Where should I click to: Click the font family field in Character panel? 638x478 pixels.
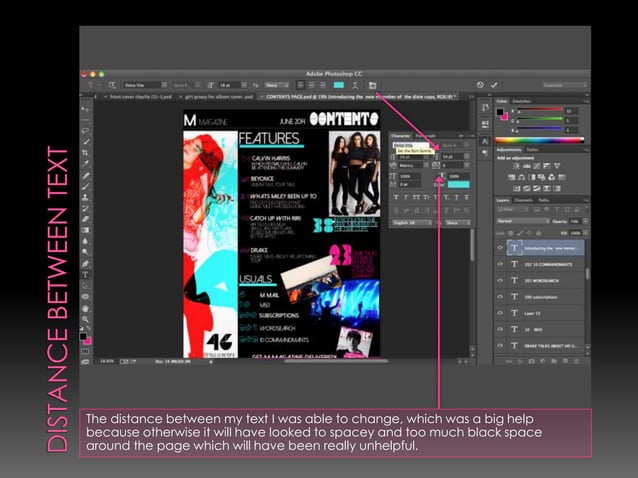[x=411, y=145]
